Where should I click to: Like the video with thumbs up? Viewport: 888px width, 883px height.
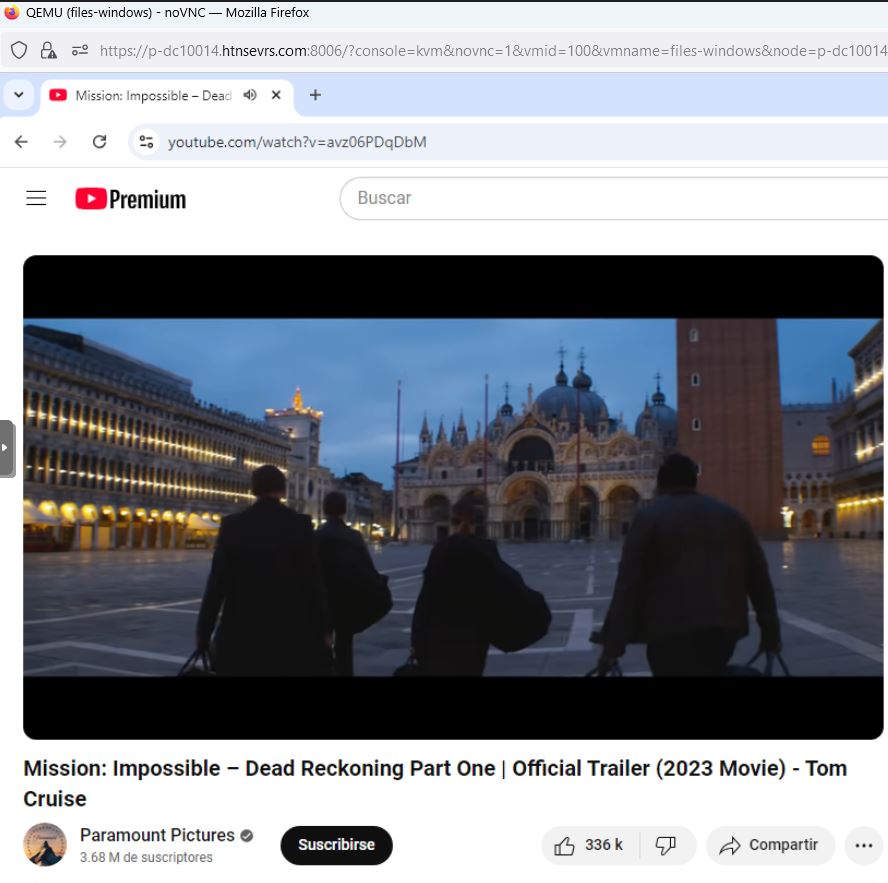coord(590,845)
